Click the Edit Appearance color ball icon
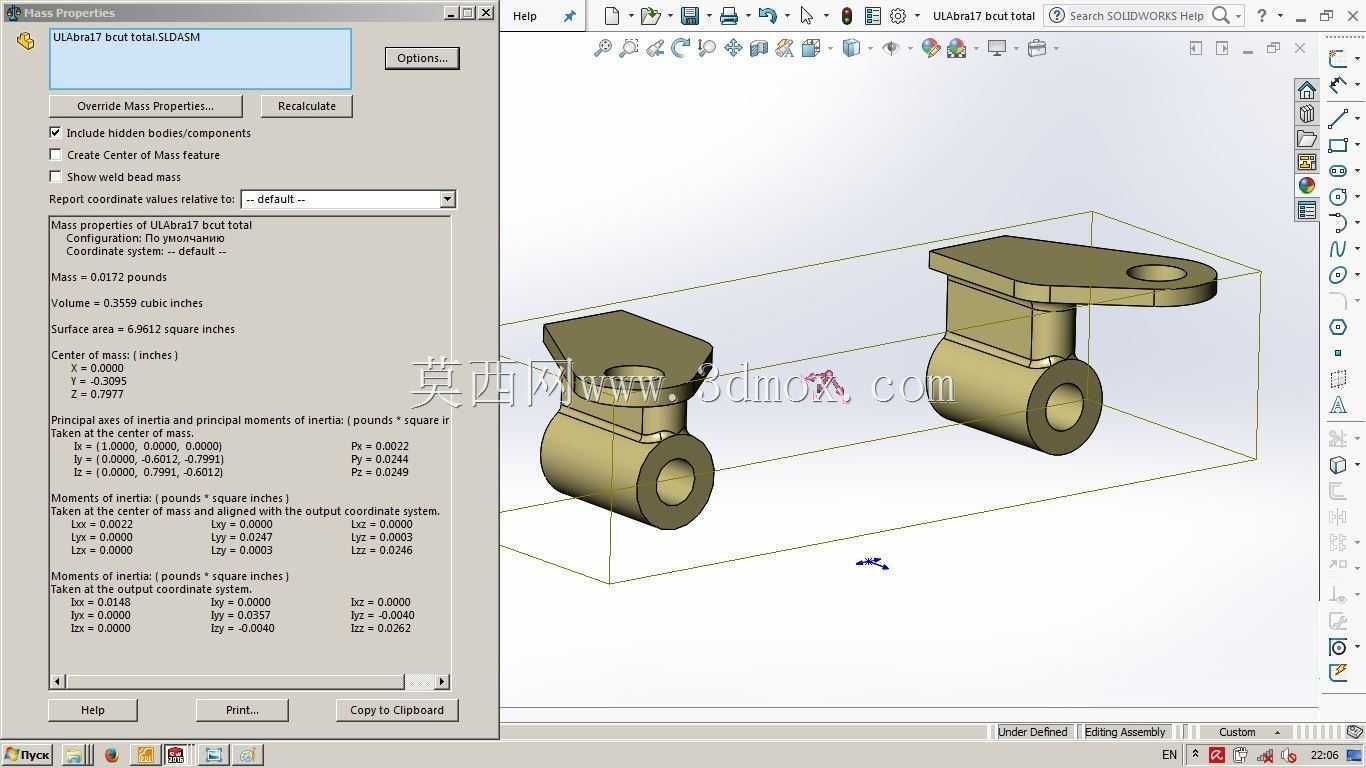This screenshot has height=768, width=1366. click(931, 48)
